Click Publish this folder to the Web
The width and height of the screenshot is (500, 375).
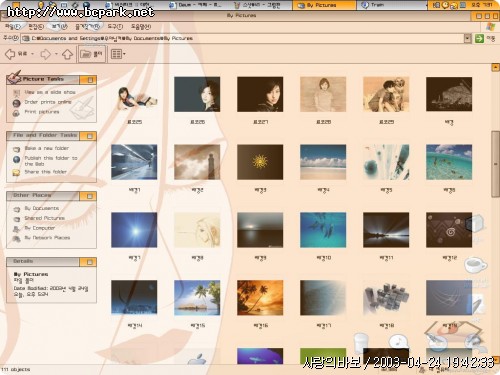point(51,161)
